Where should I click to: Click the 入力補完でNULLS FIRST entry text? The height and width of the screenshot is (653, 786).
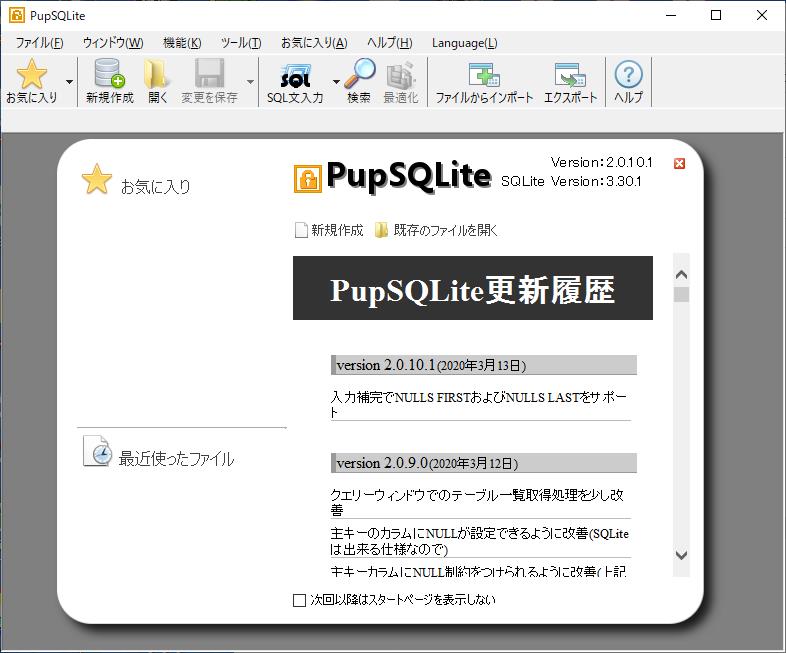pyautogui.click(x=479, y=404)
